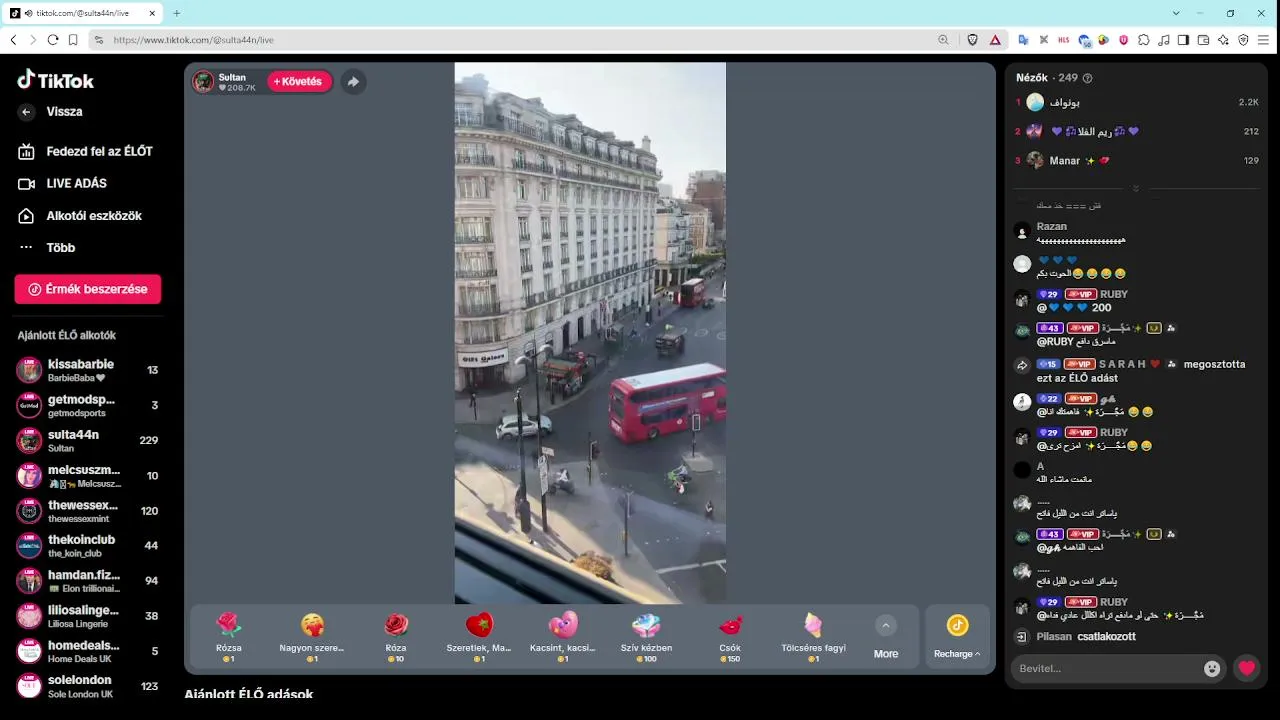1280x720 pixels.
Task: Click the solelondon avatar
Action: point(29,686)
